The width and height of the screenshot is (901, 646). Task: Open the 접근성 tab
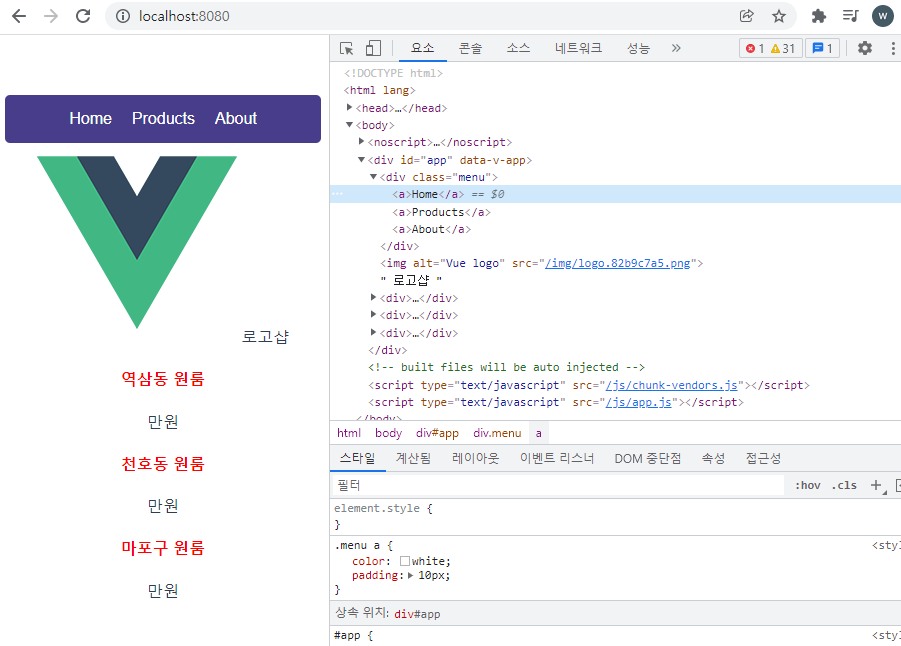pos(763,458)
